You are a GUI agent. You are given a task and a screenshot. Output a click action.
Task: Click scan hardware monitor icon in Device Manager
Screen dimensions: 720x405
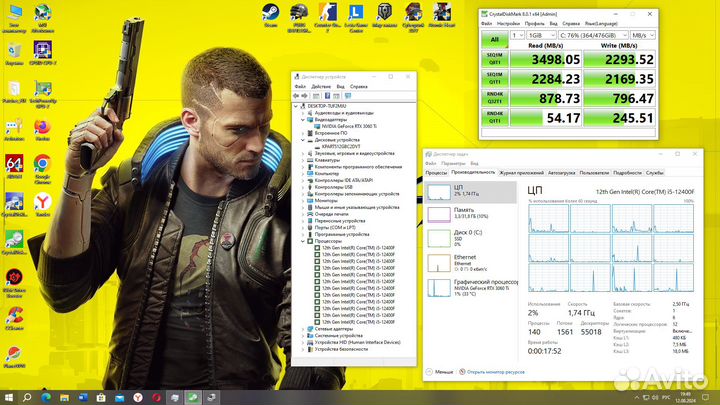pos(348,96)
